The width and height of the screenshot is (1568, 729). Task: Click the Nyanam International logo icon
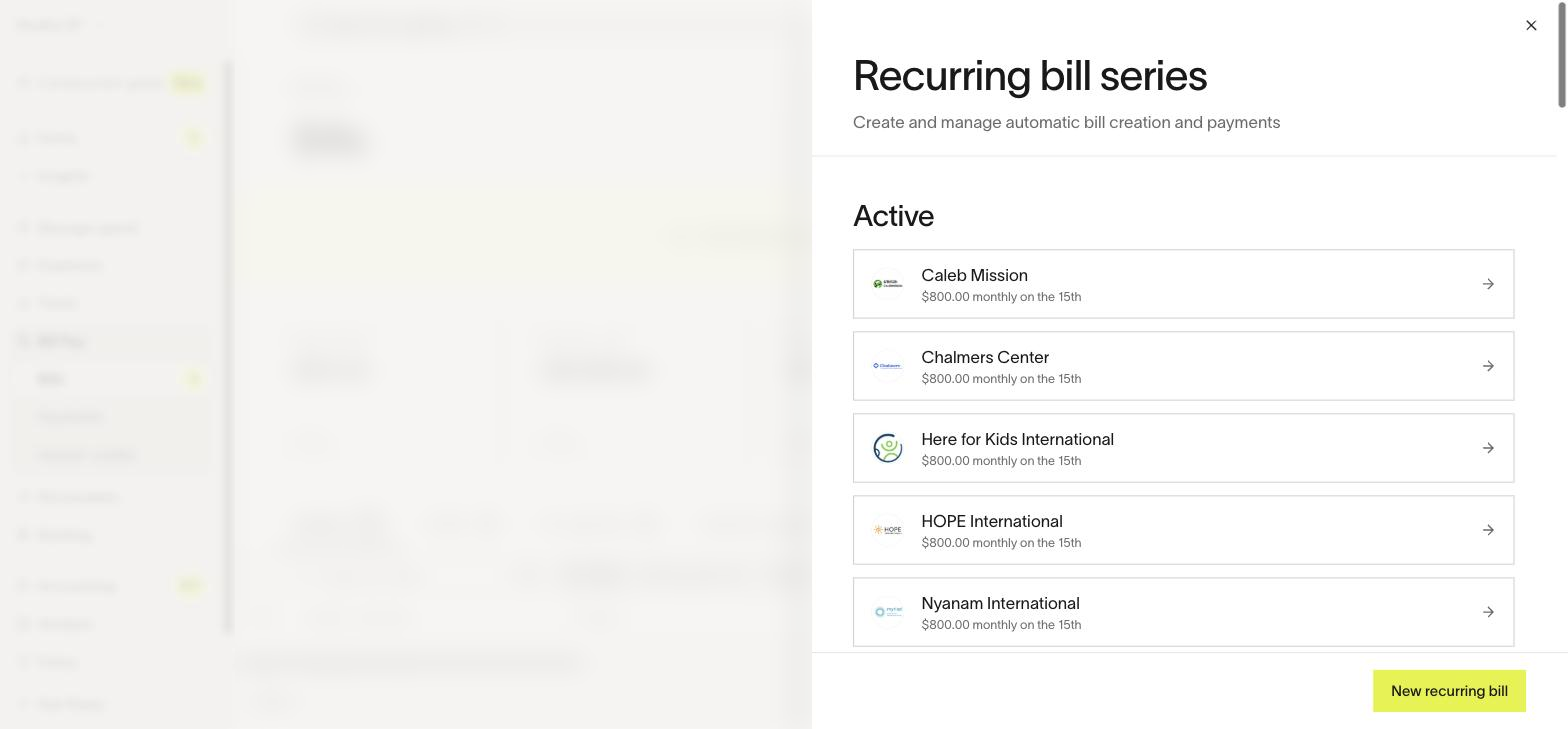point(888,612)
